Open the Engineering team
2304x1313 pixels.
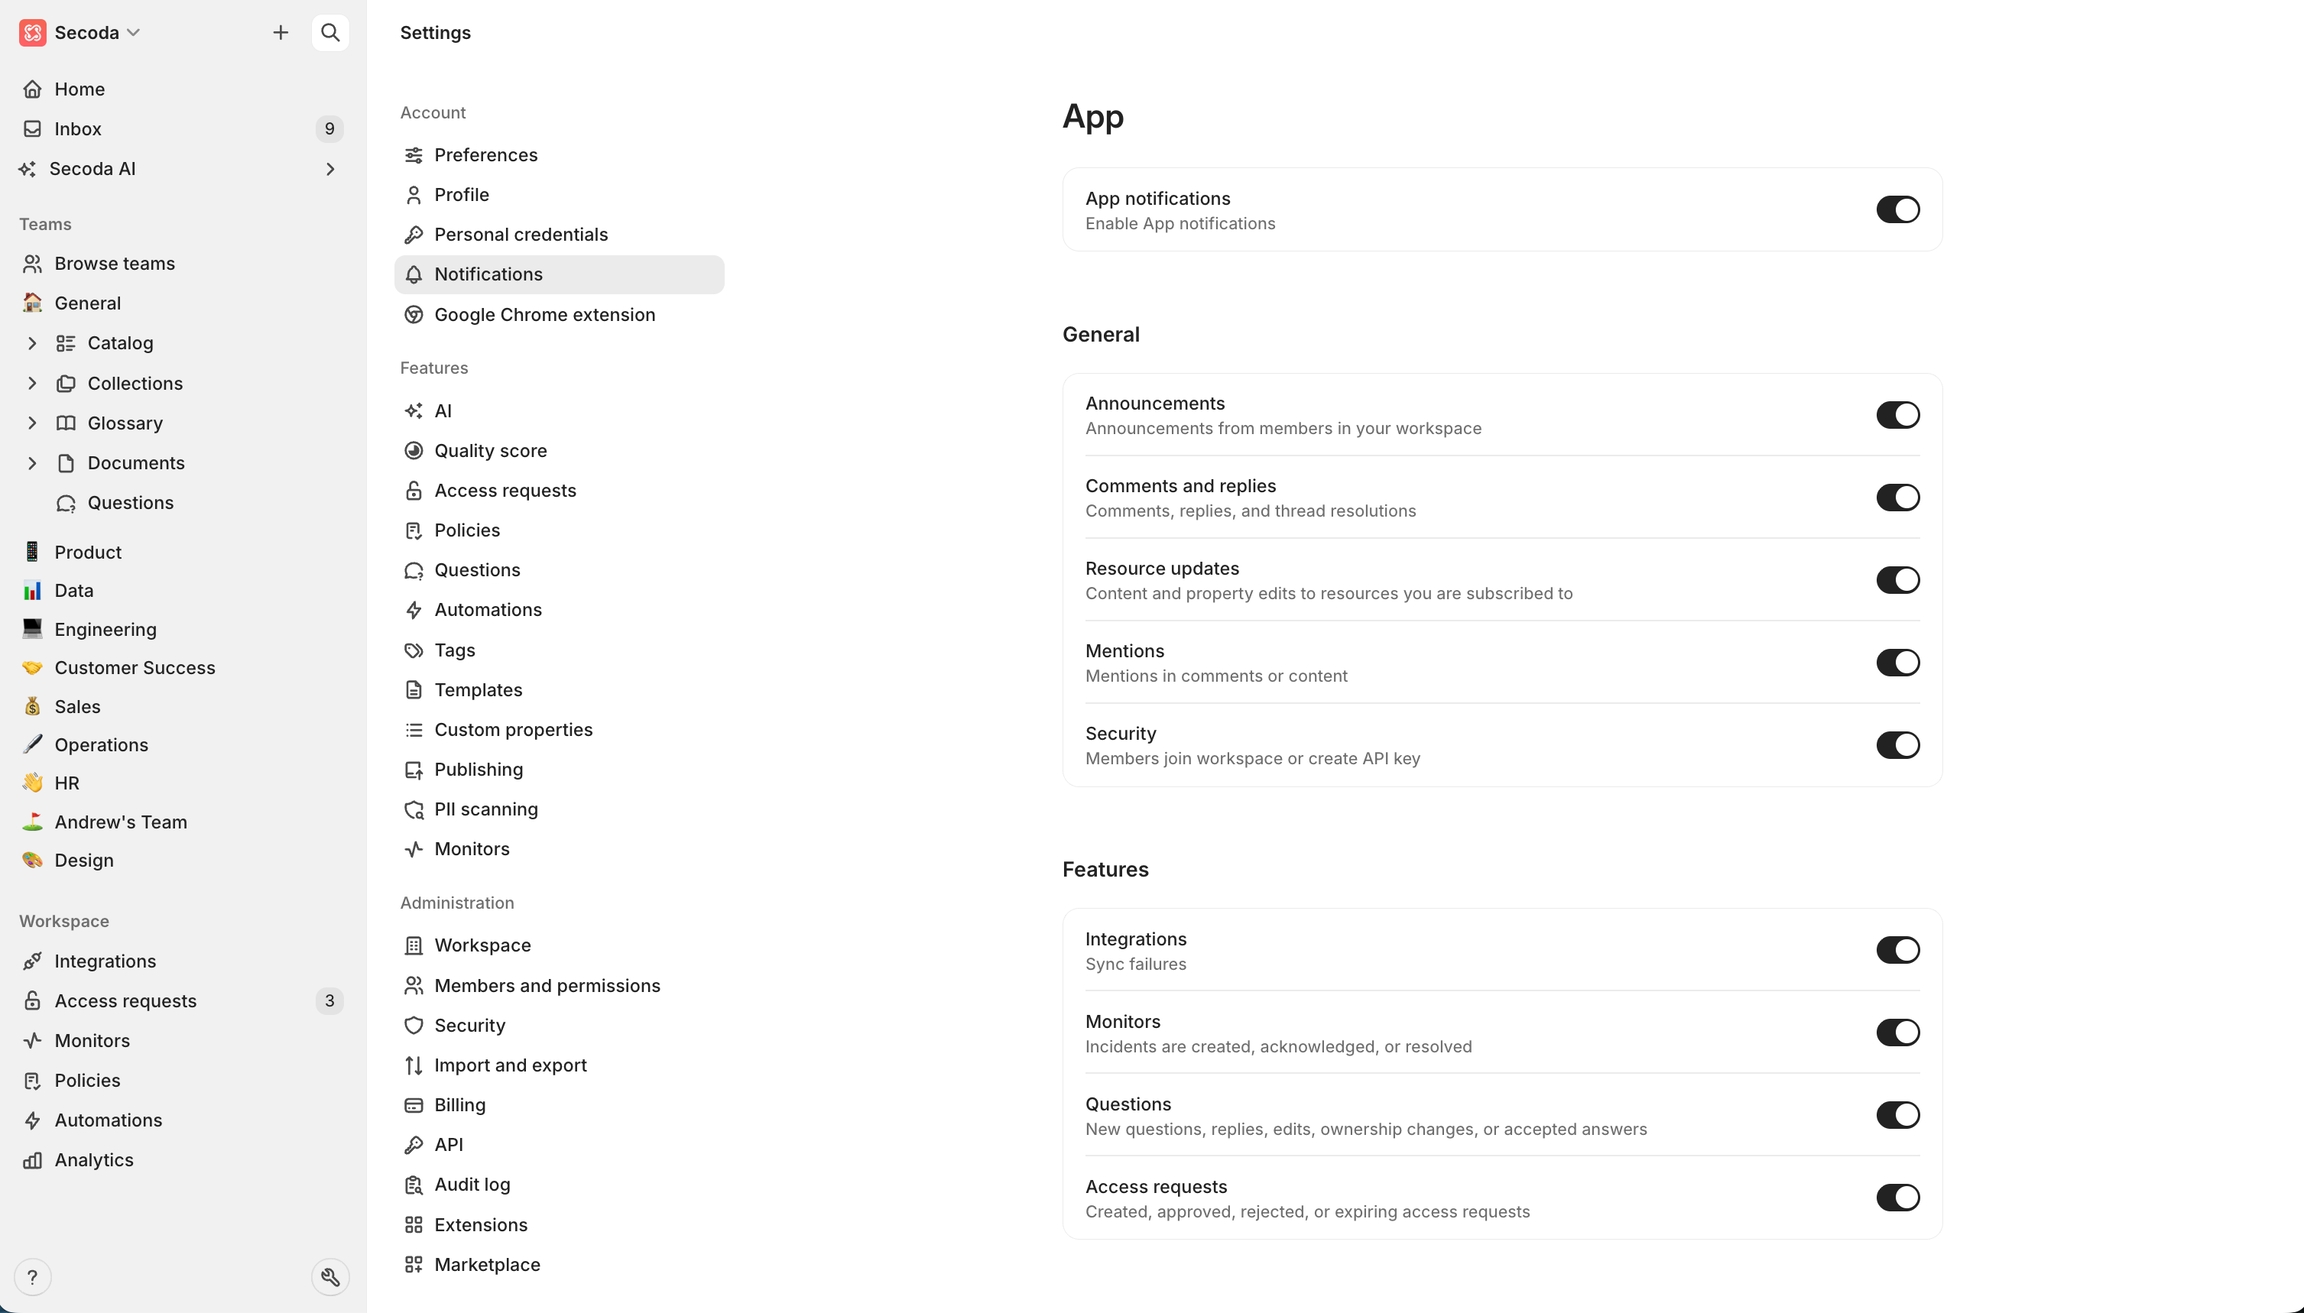(x=105, y=630)
